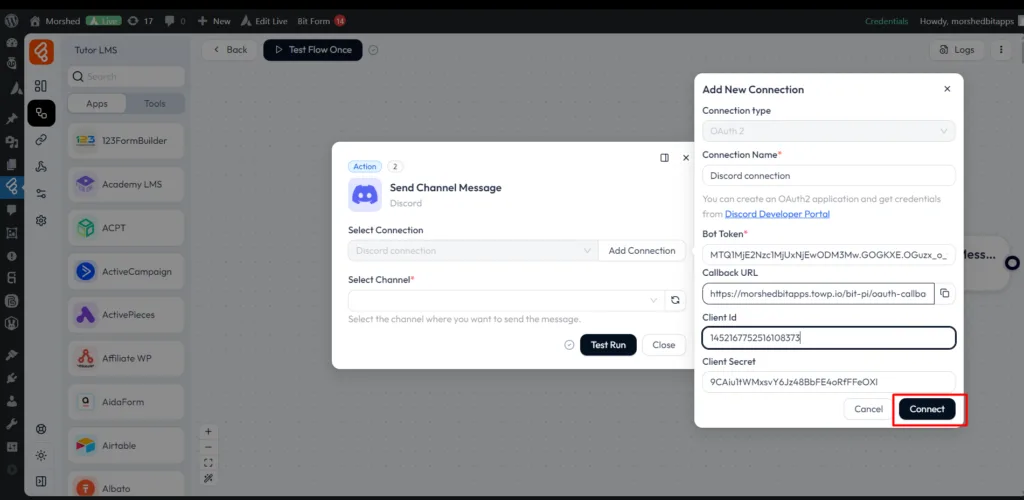The width and height of the screenshot is (1024, 500).
Task: Click the Callback URL field
Action: [x=818, y=294]
